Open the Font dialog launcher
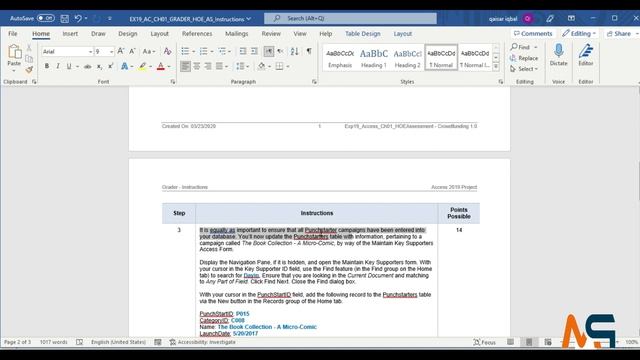This screenshot has width=640, height=360. [x=173, y=82]
